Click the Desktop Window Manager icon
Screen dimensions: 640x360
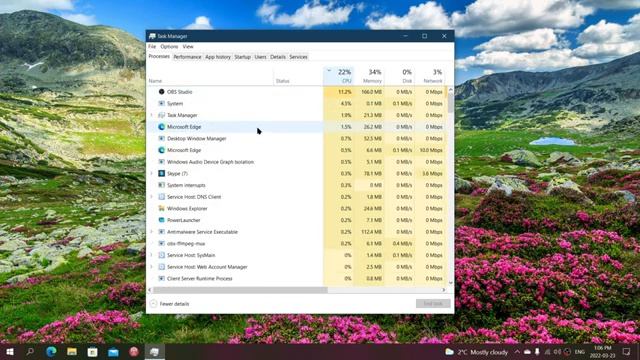point(162,138)
